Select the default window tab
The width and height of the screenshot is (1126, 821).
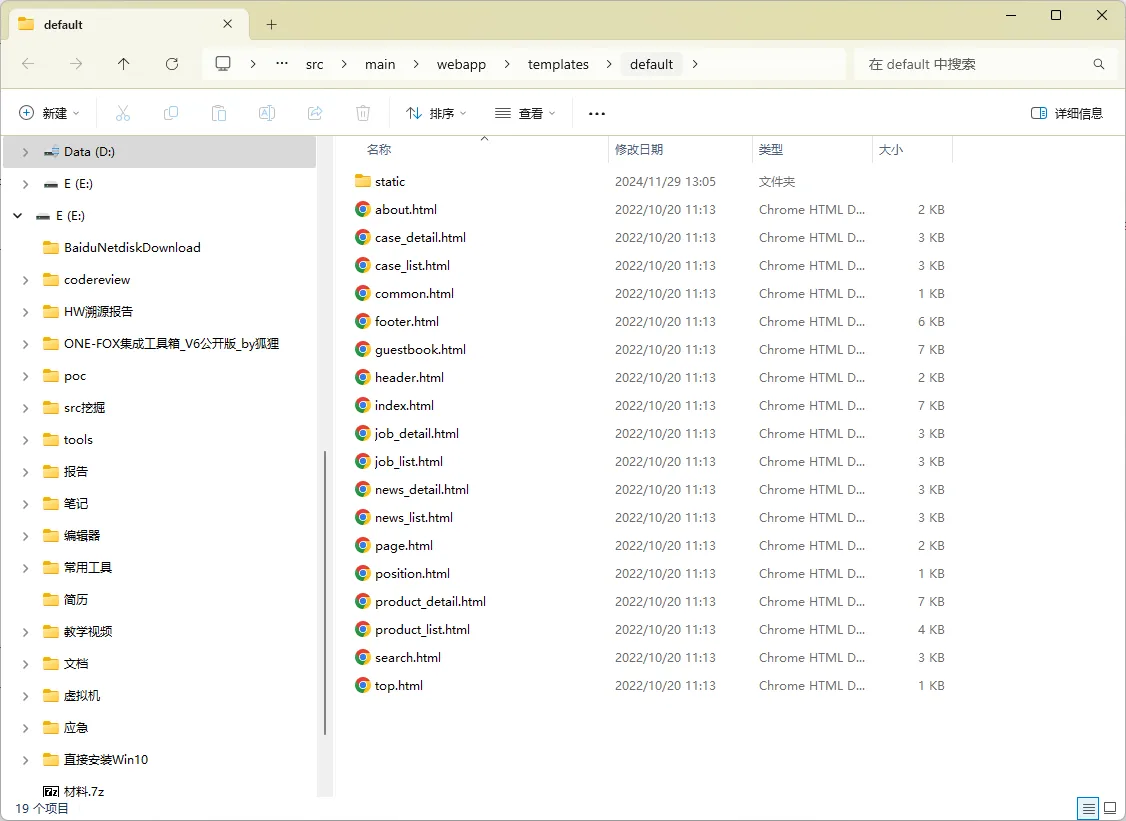tap(128, 24)
